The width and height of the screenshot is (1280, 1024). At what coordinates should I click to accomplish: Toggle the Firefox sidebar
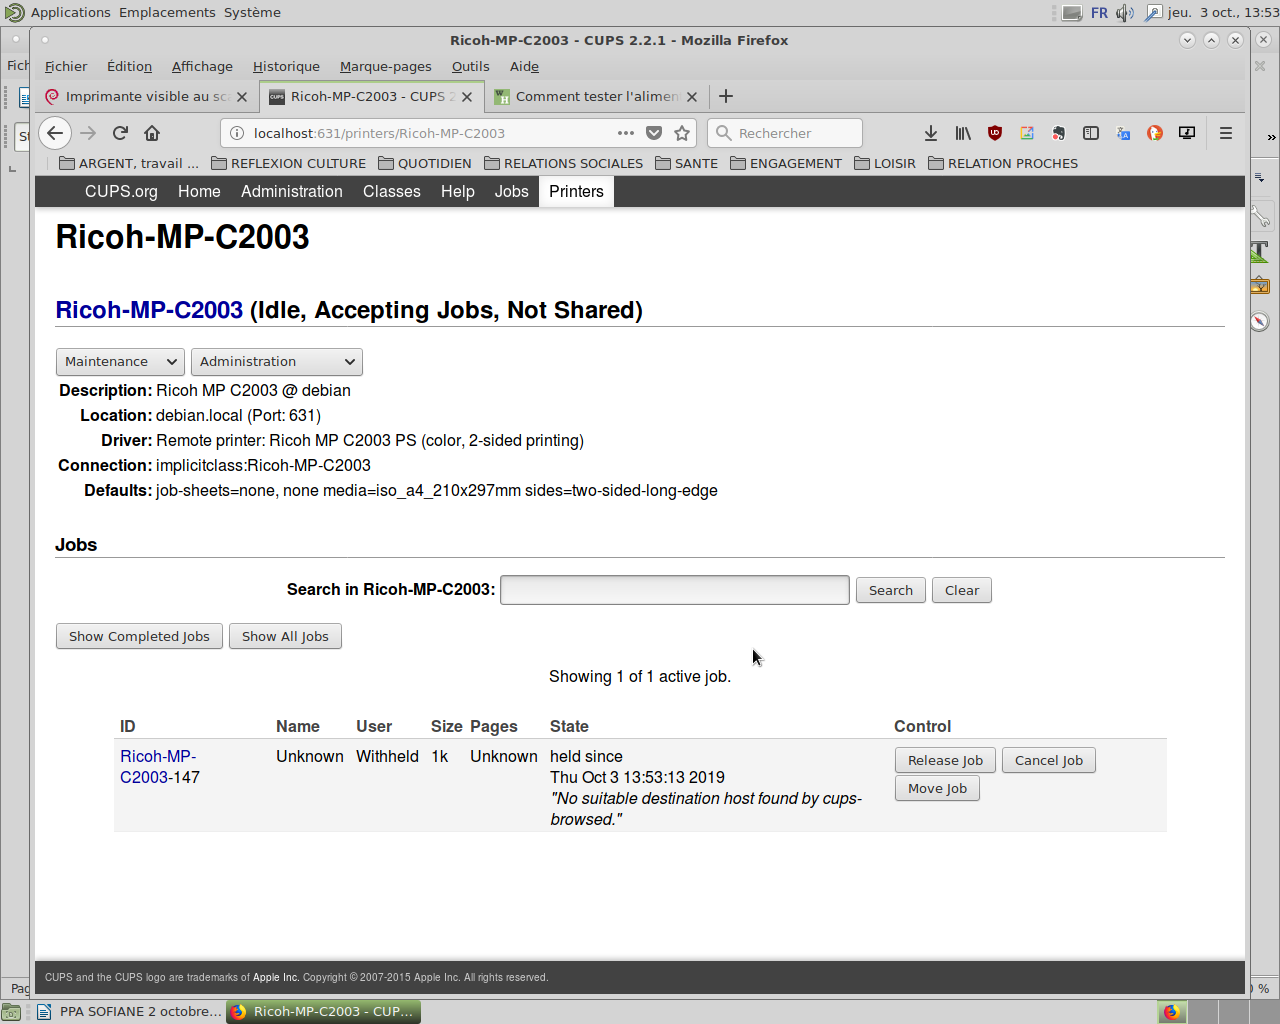tap(1091, 133)
